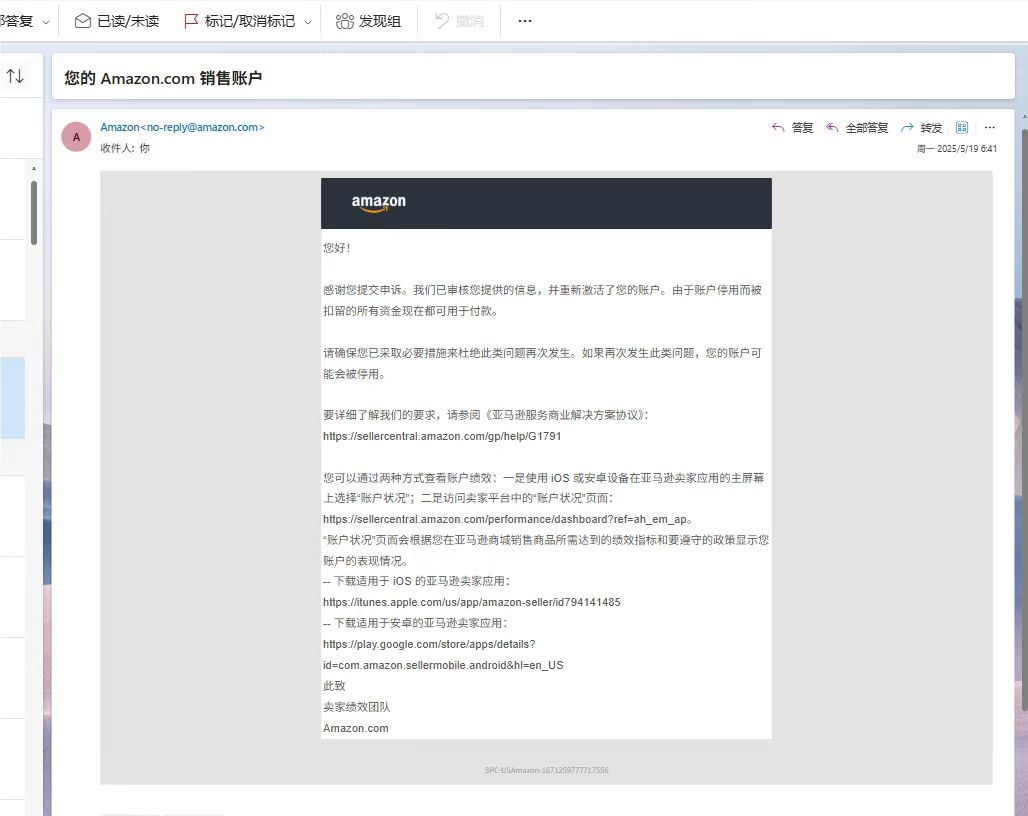The image size is (1028, 816).
Task: Click the message list scrollbar thumb
Action: point(33,212)
